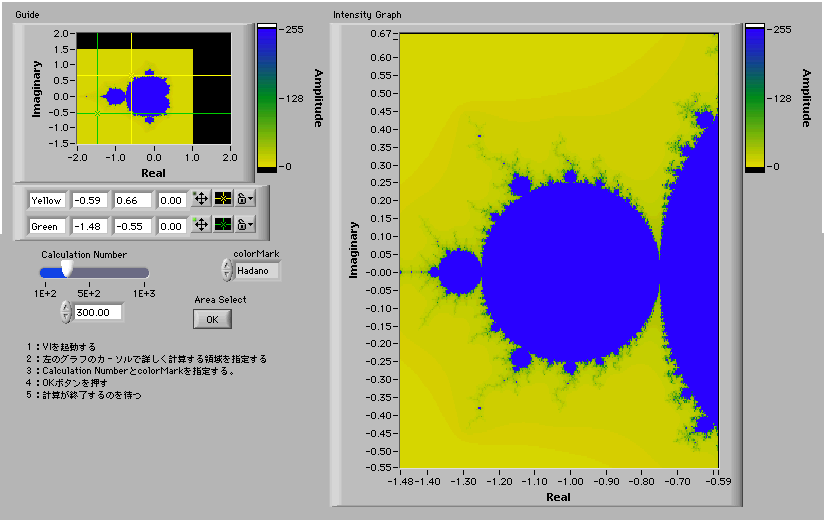Click the Green cursor name field
Viewport: 824px width, 520px height.
[x=47, y=226]
